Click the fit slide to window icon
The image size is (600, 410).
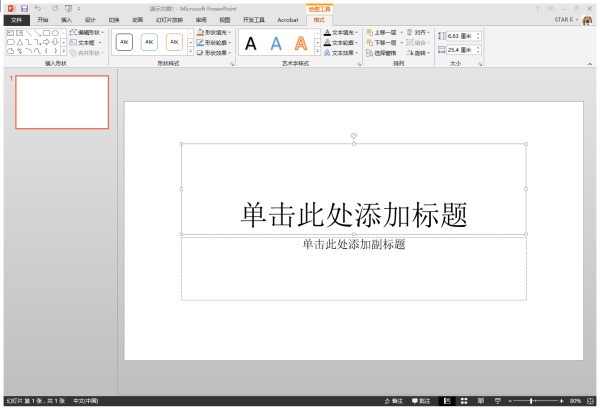(590, 400)
